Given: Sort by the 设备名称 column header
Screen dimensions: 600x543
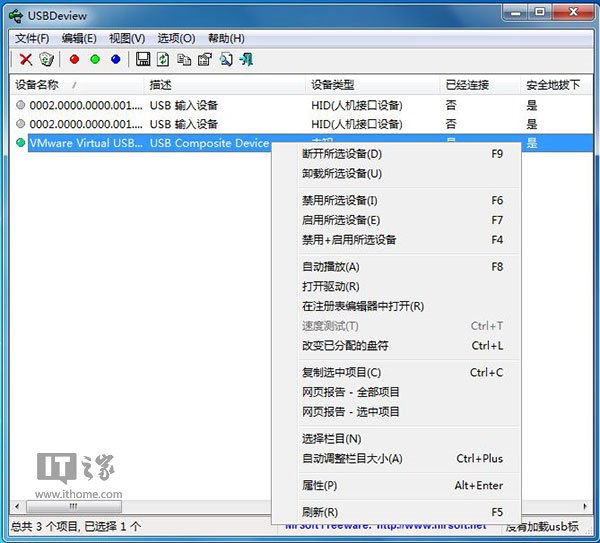Looking at the screenshot, I should (x=77, y=85).
